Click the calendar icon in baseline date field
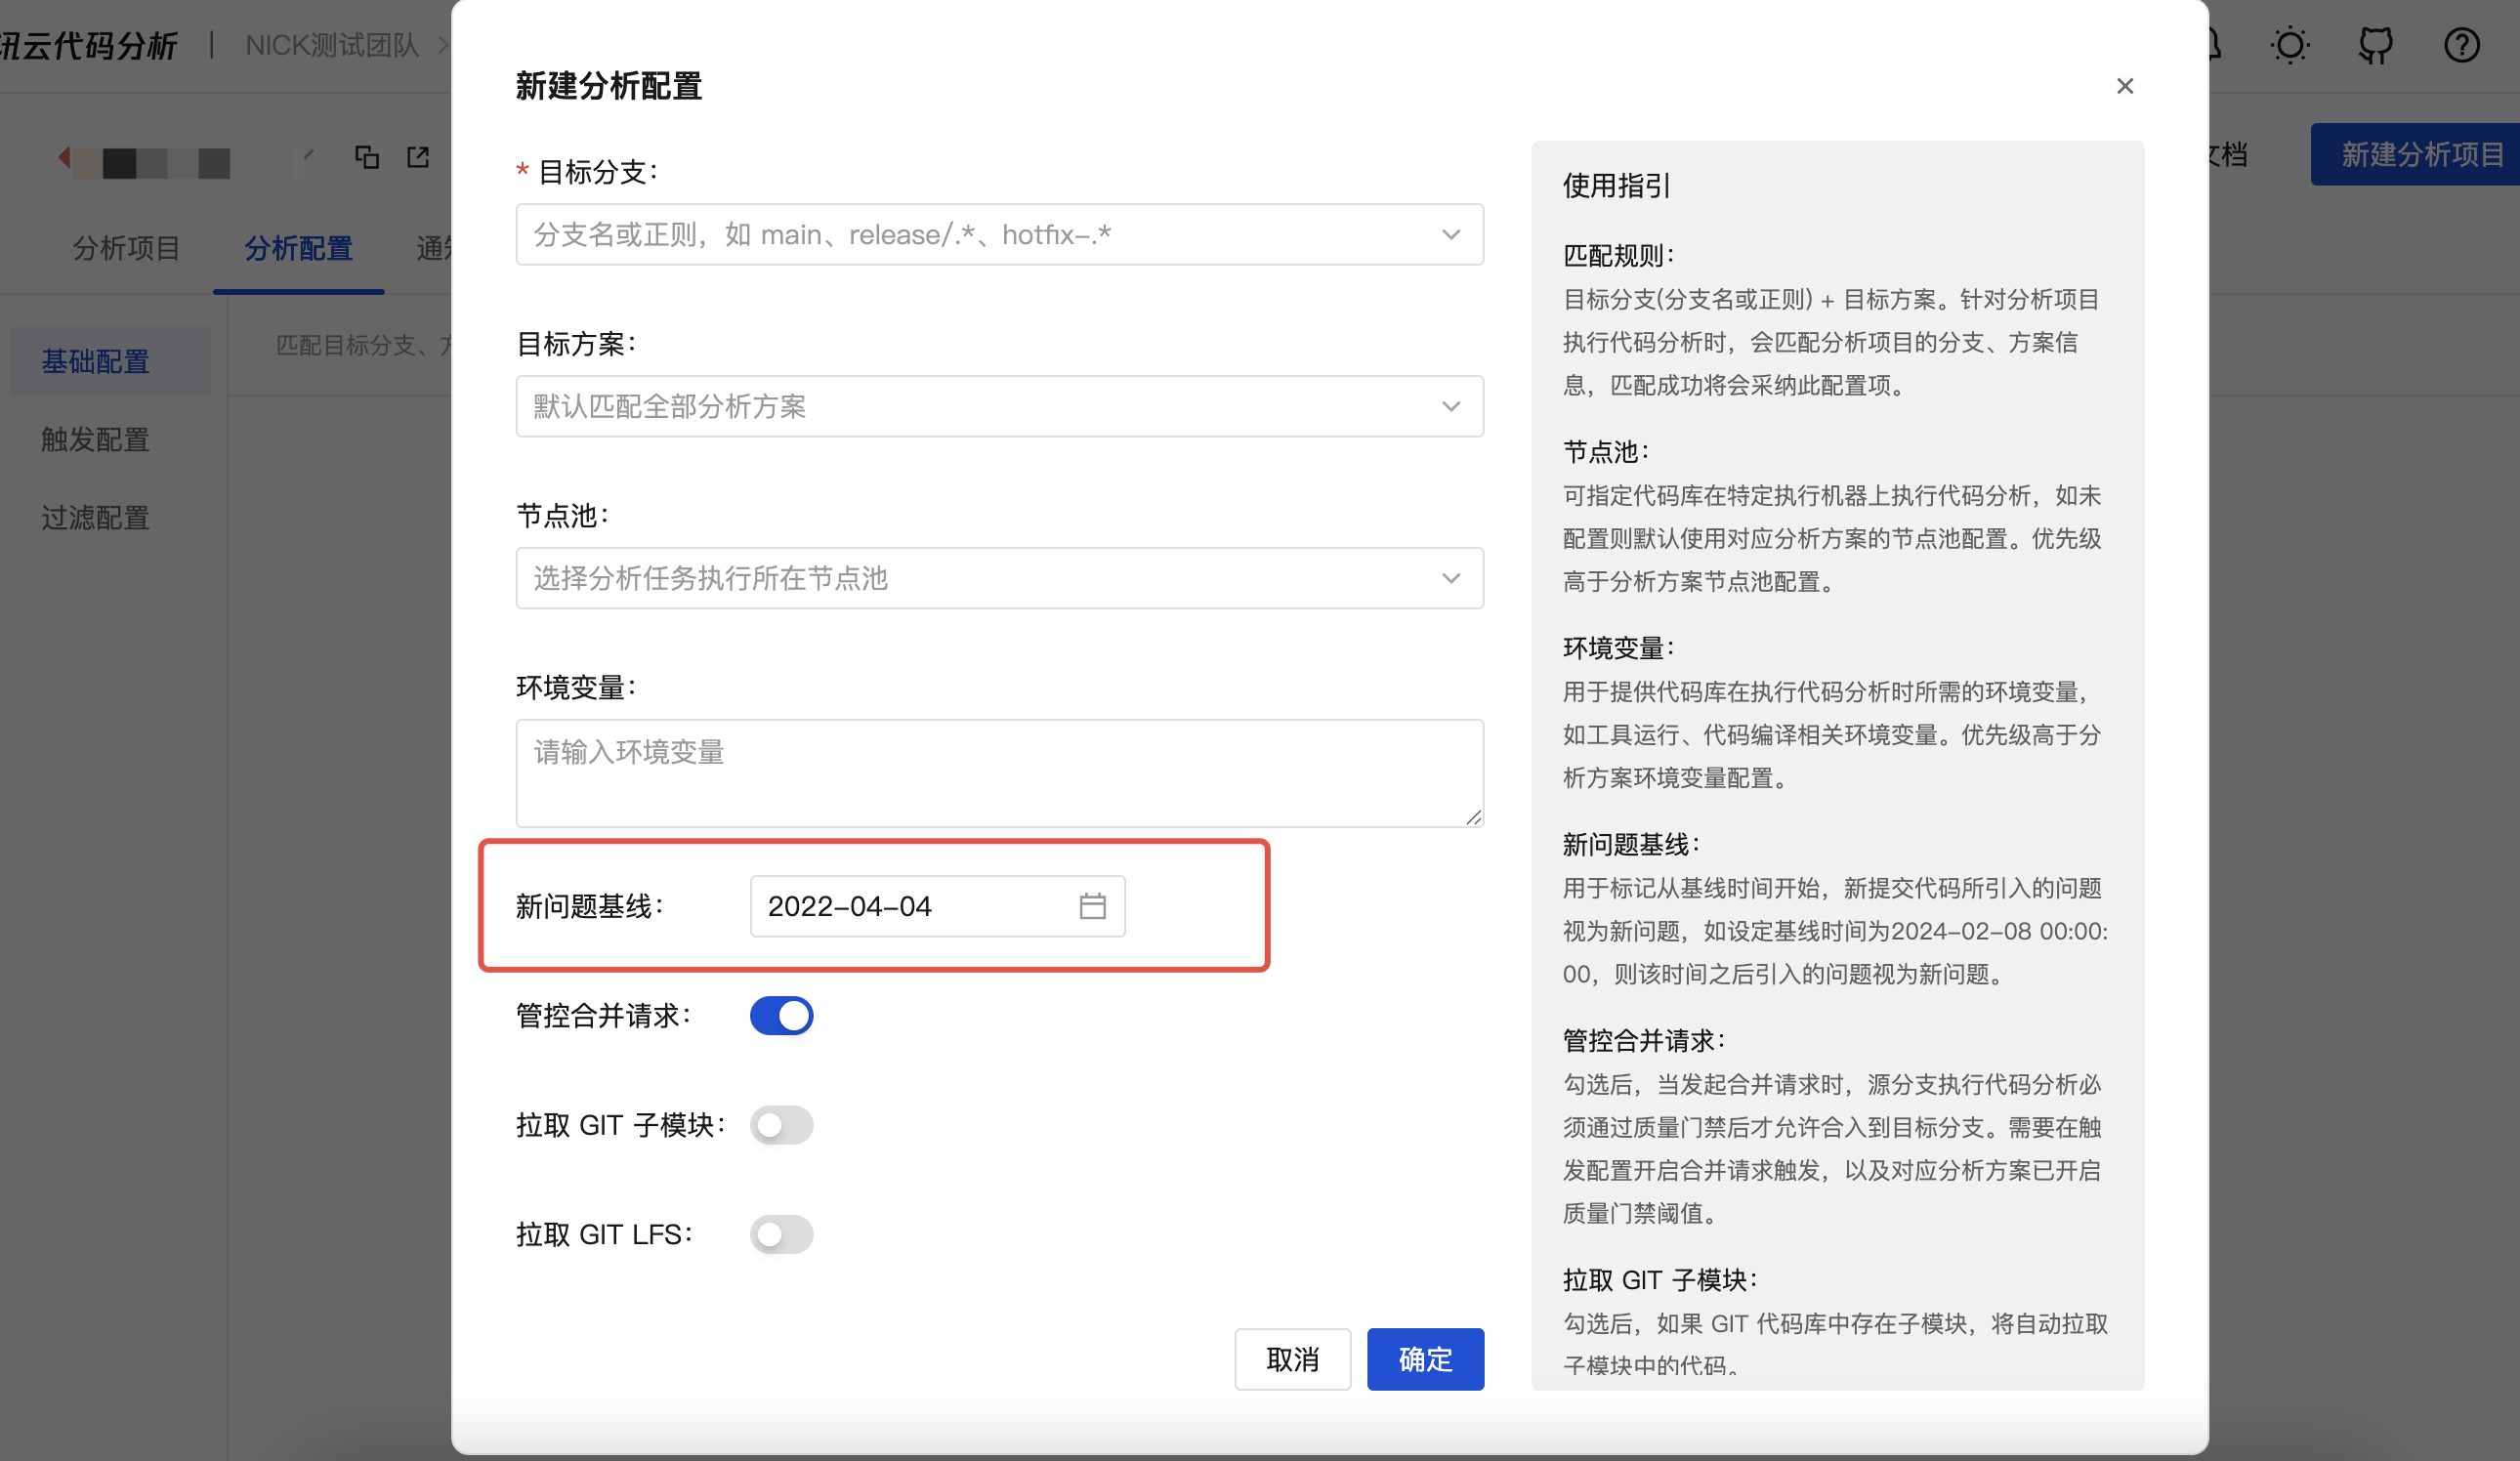This screenshot has height=1461, width=2520. 1092,906
